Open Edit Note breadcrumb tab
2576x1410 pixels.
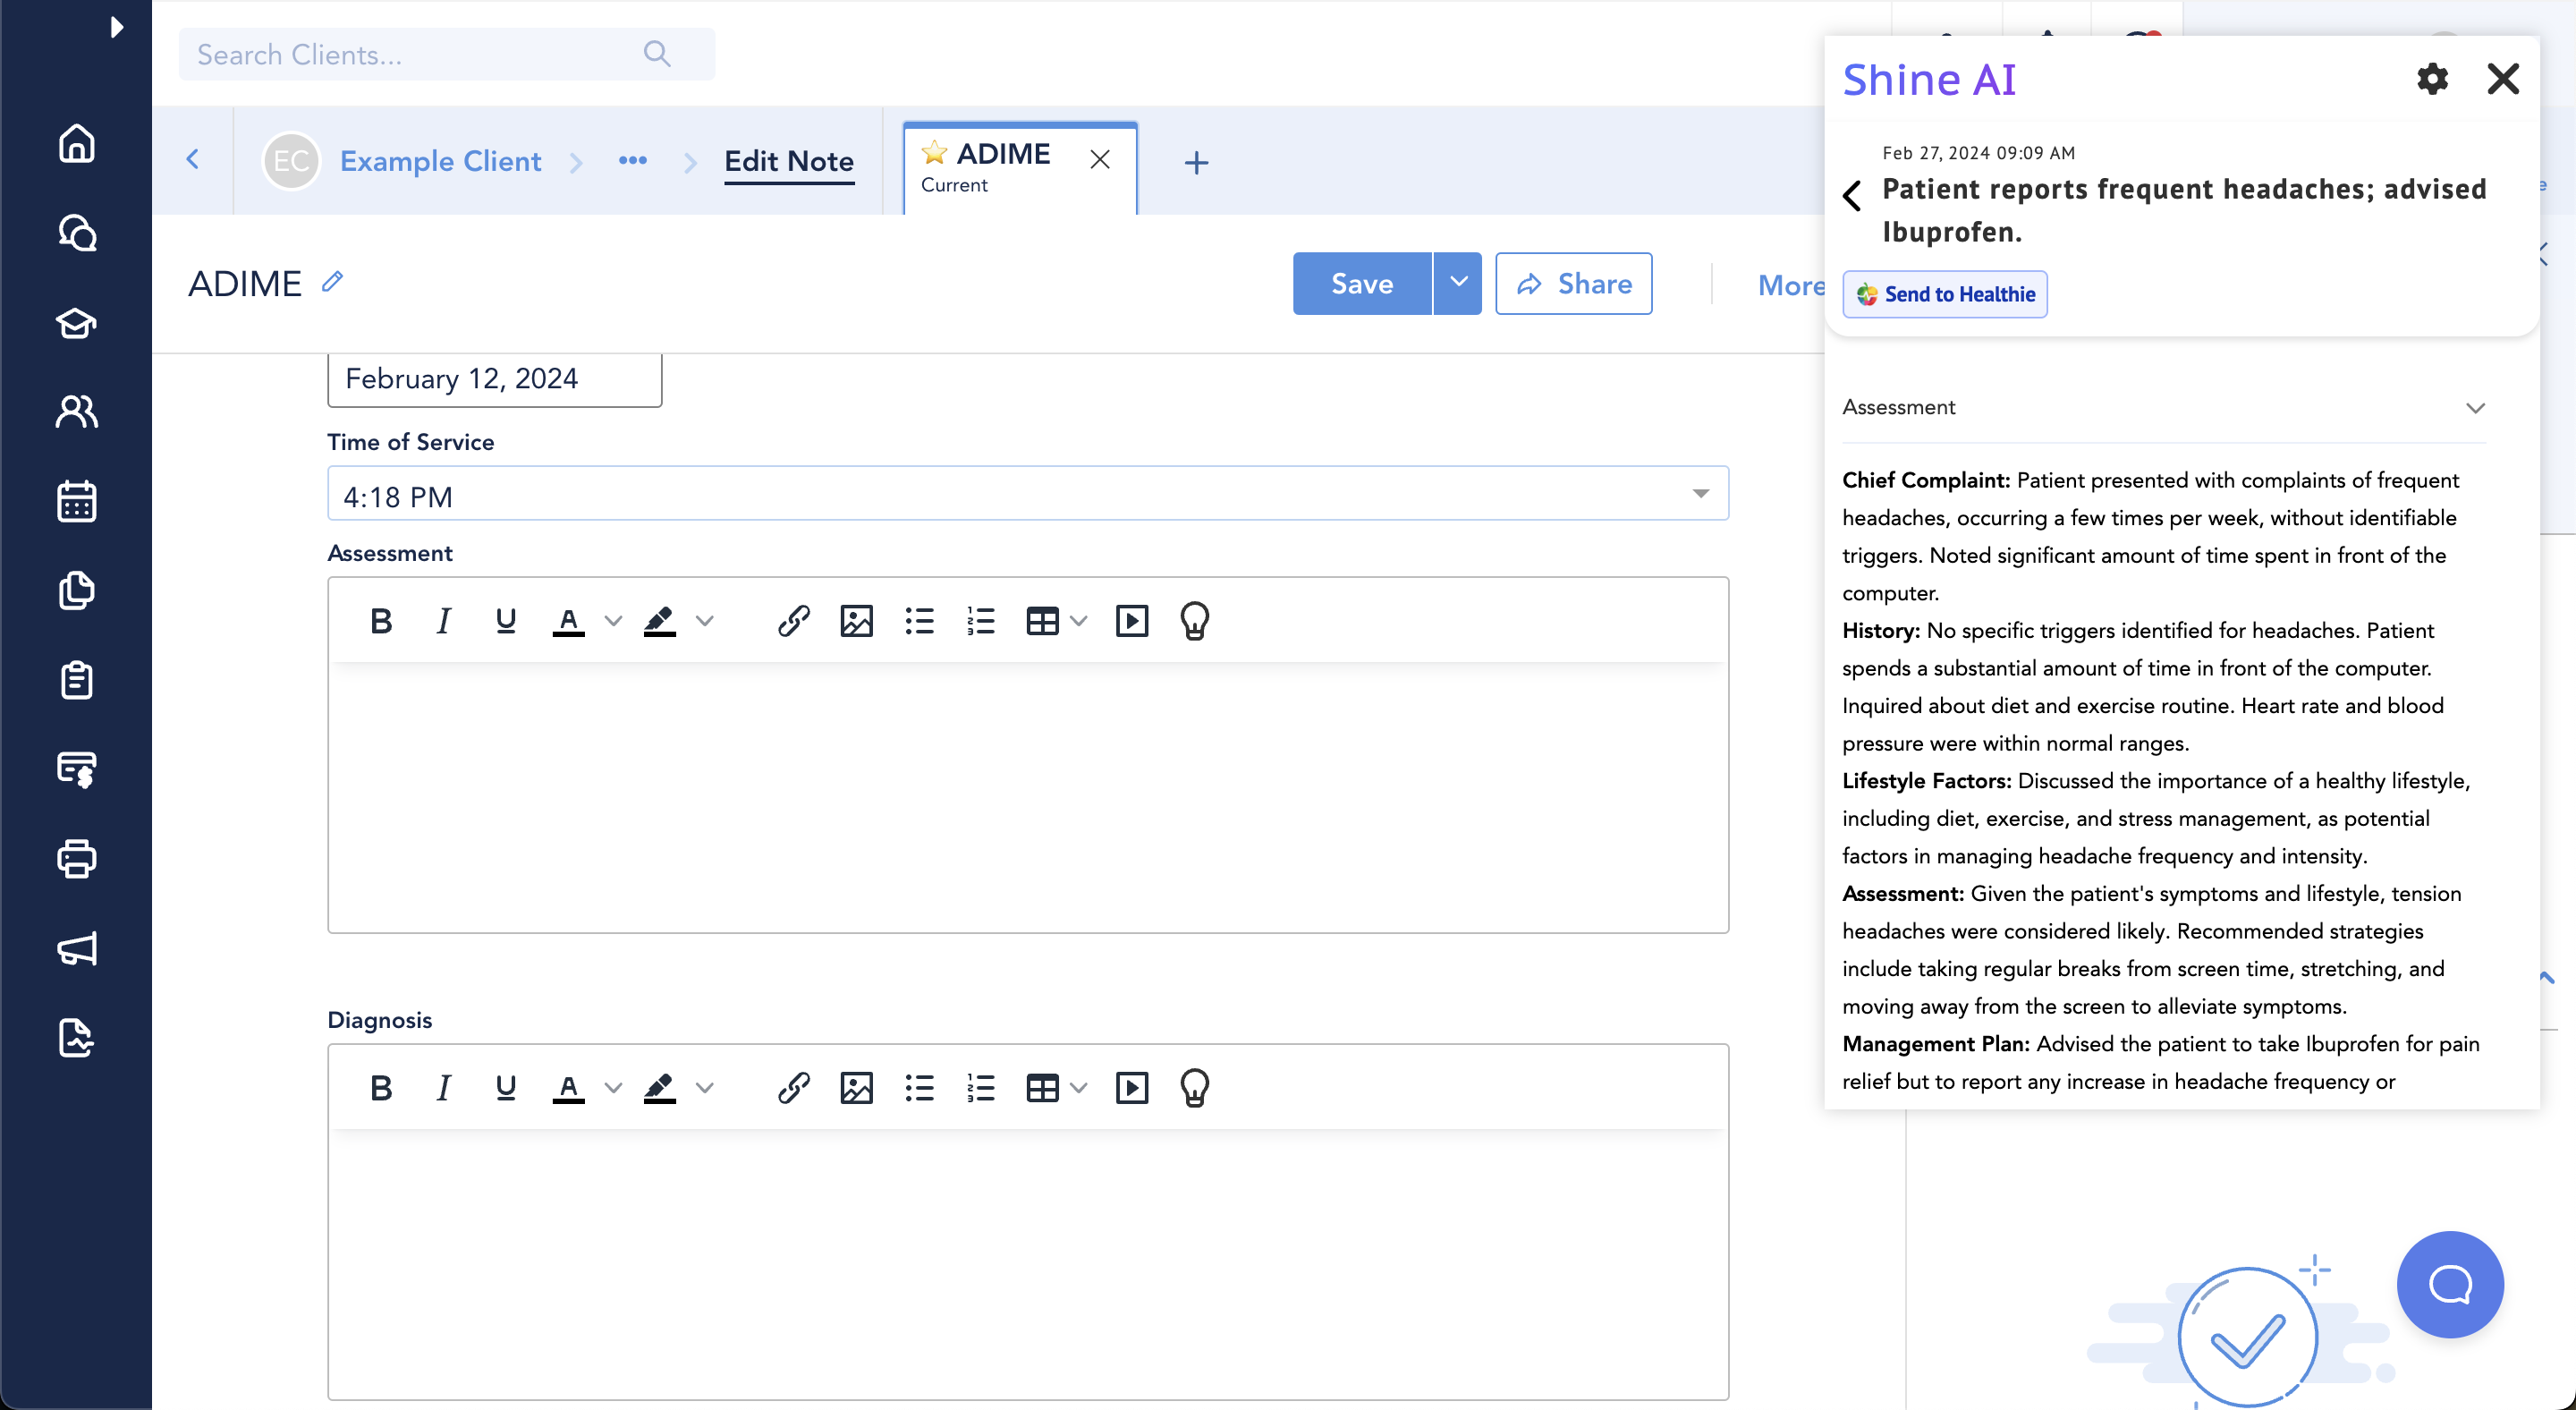[788, 161]
